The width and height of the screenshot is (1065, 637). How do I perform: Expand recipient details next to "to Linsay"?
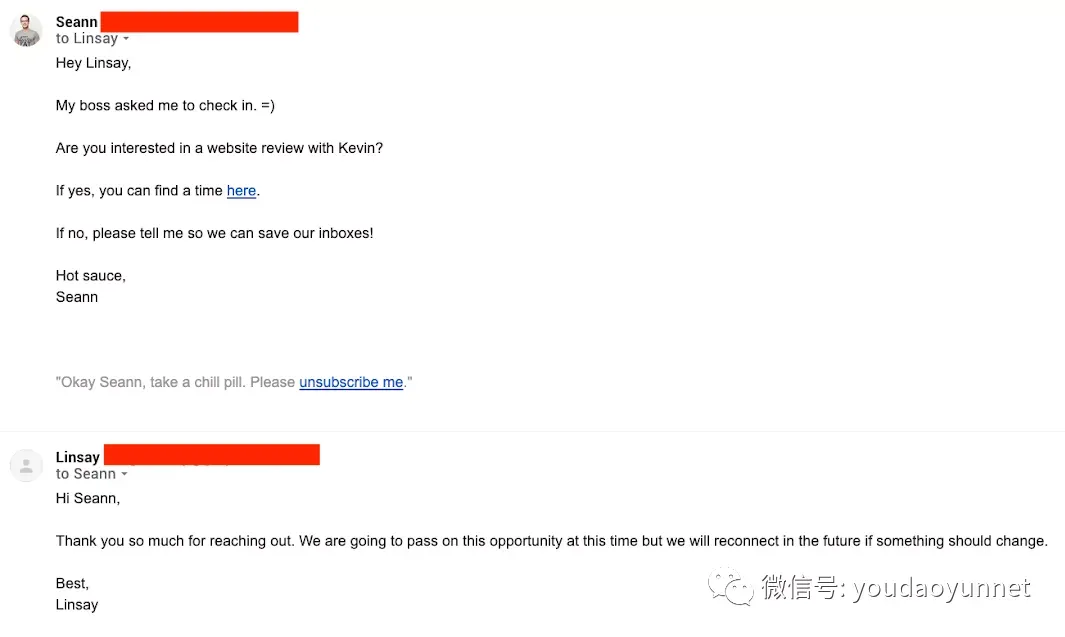(126, 39)
